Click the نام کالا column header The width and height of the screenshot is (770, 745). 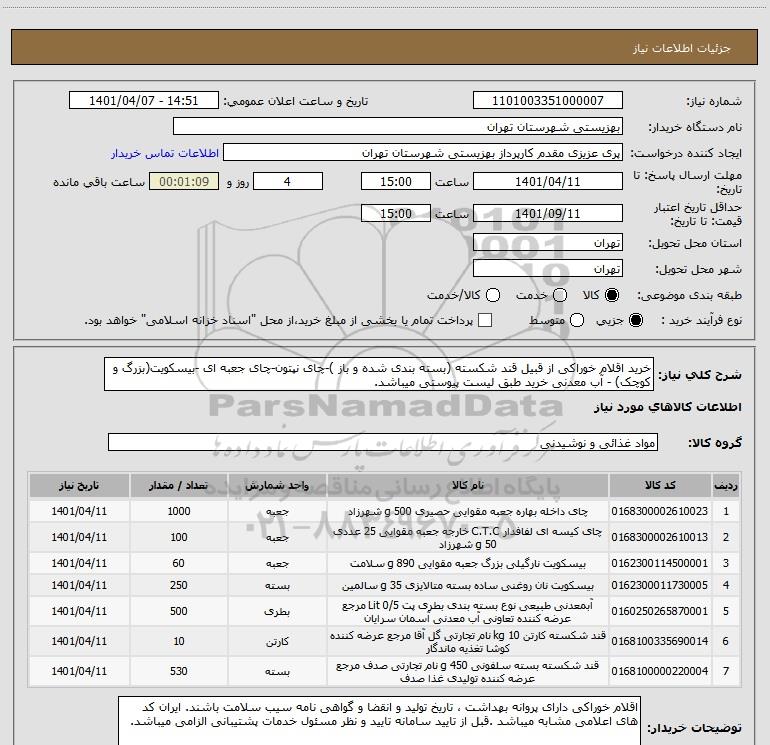click(468, 485)
